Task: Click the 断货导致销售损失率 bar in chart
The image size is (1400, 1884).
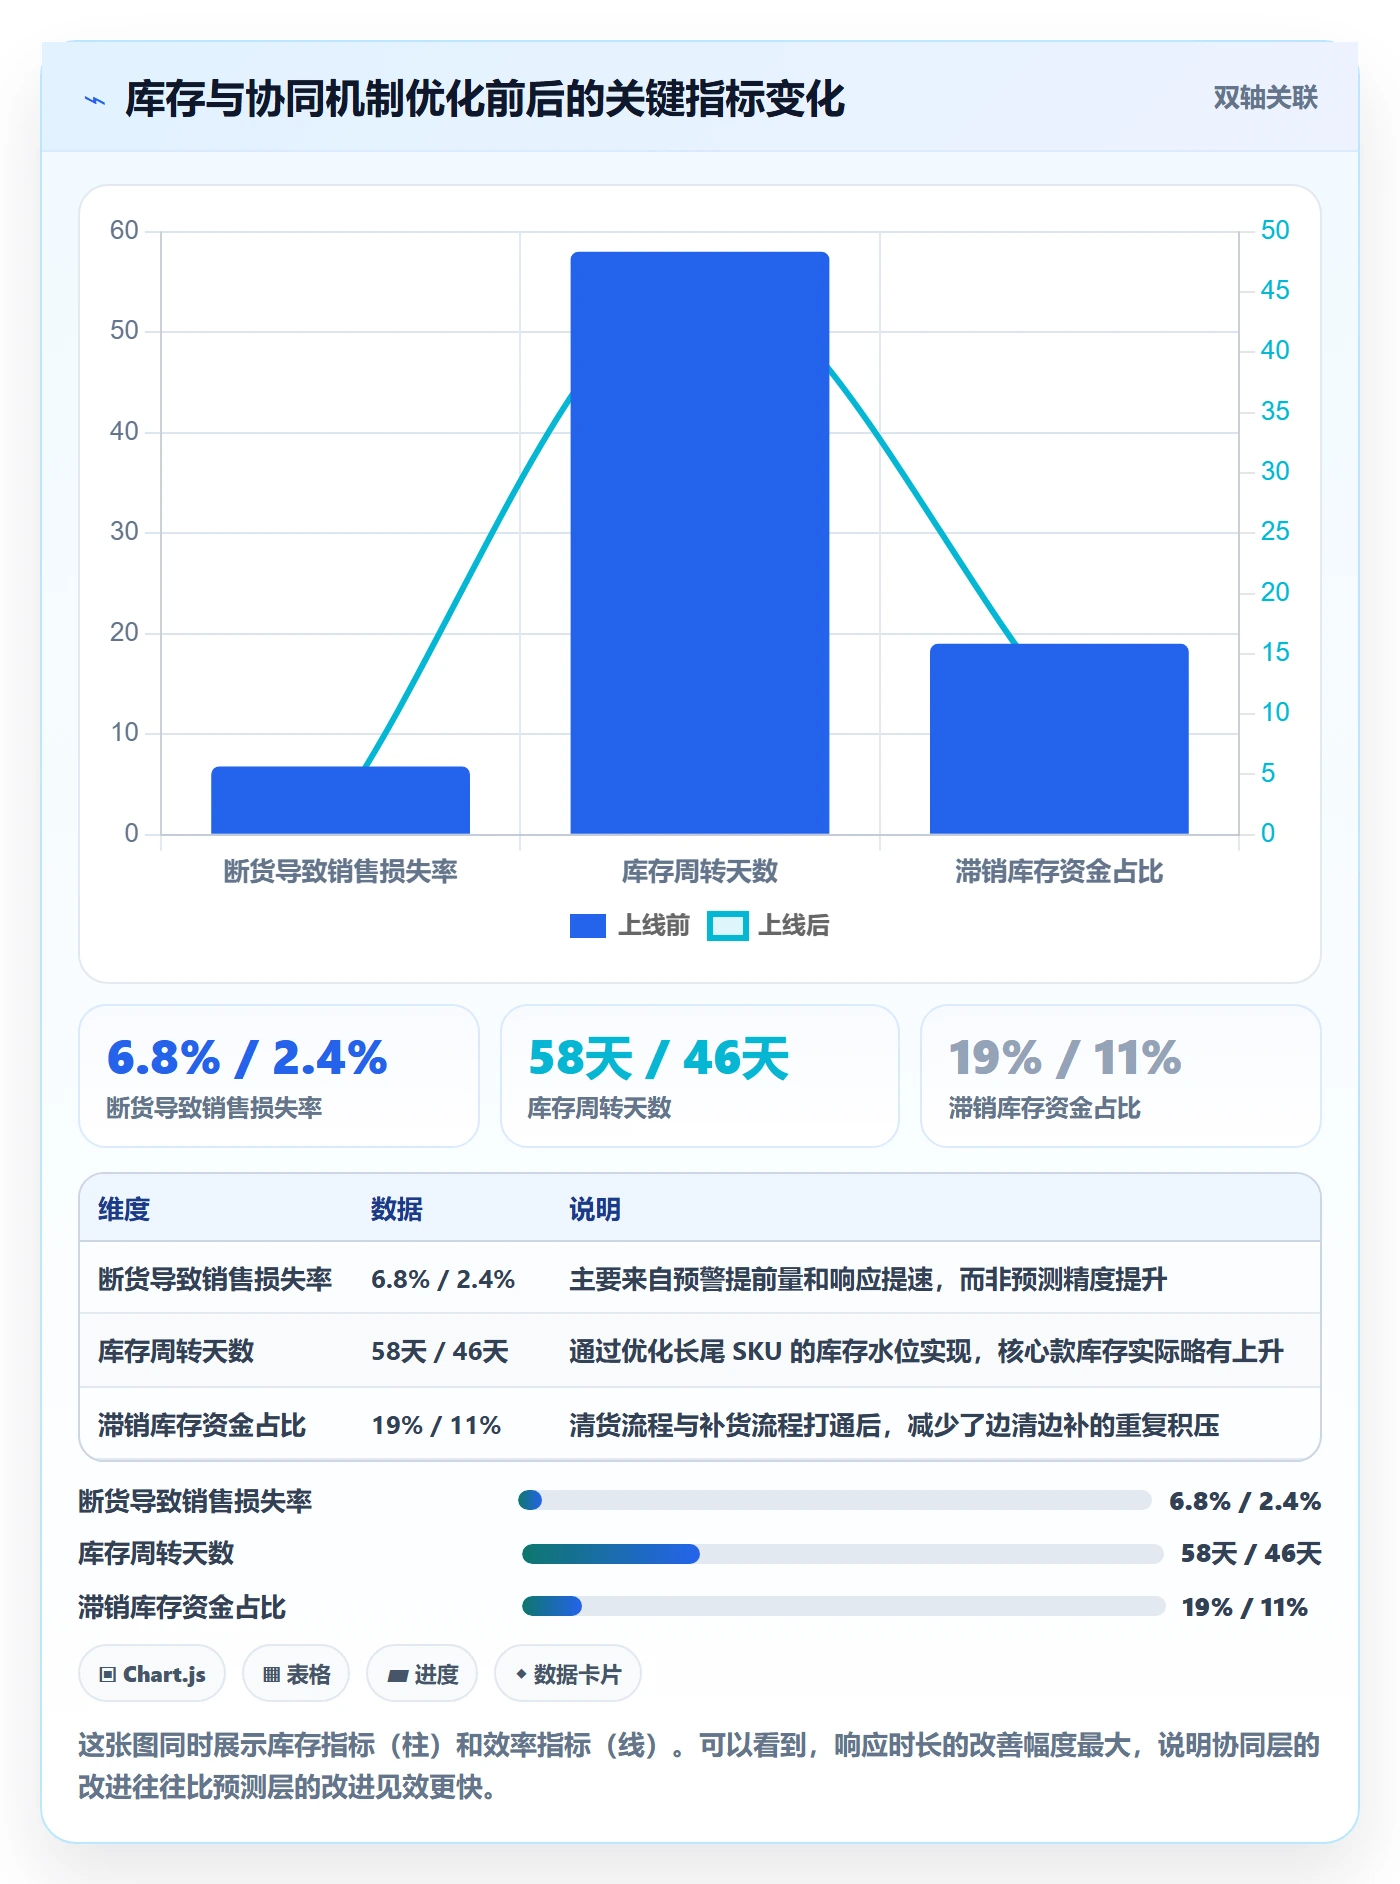Action: (x=340, y=800)
